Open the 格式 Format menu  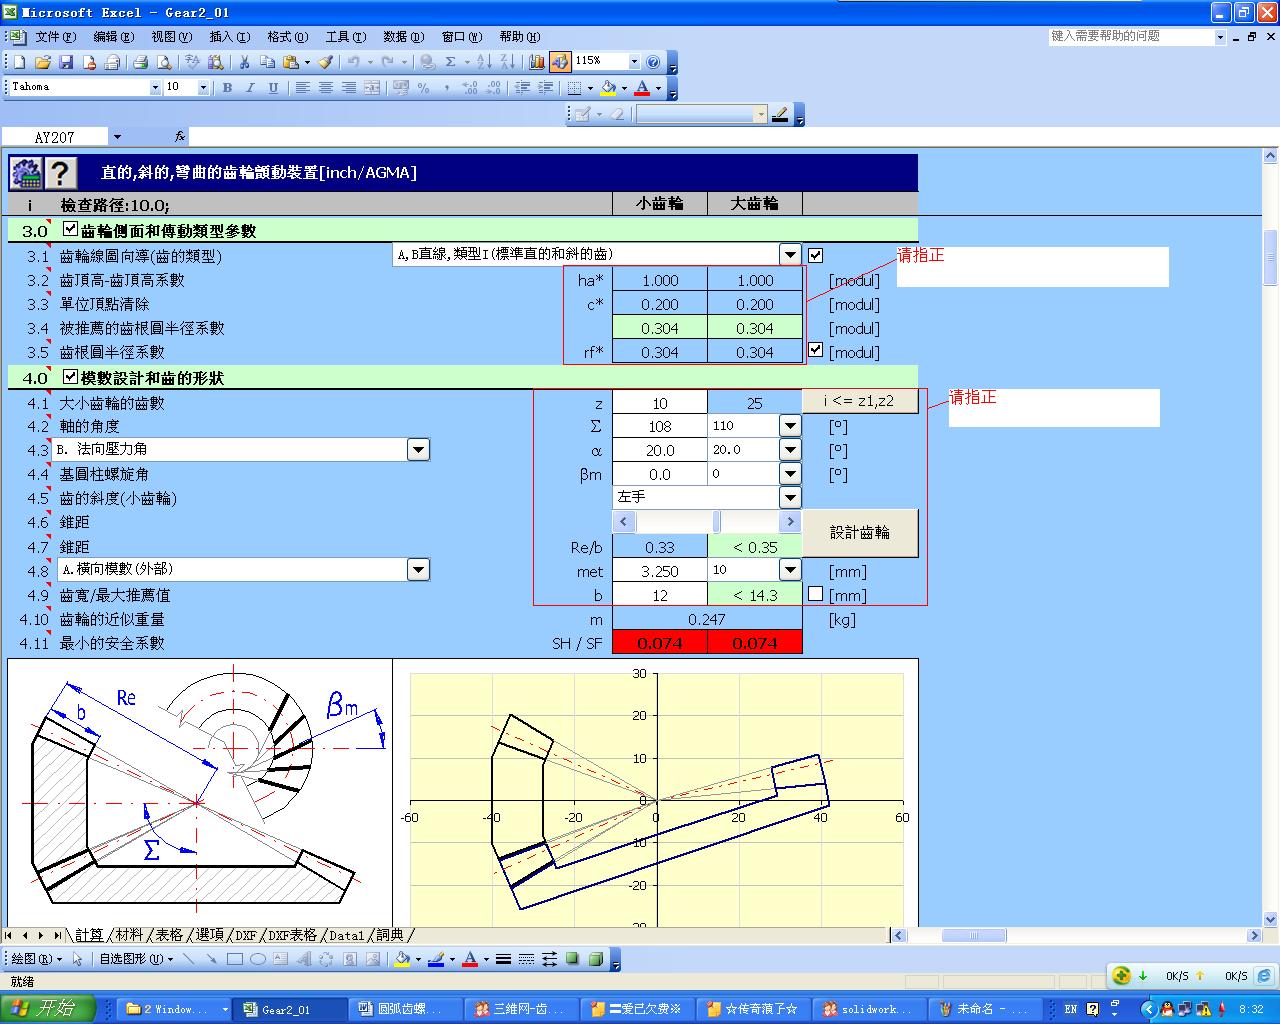[x=287, y=36]
